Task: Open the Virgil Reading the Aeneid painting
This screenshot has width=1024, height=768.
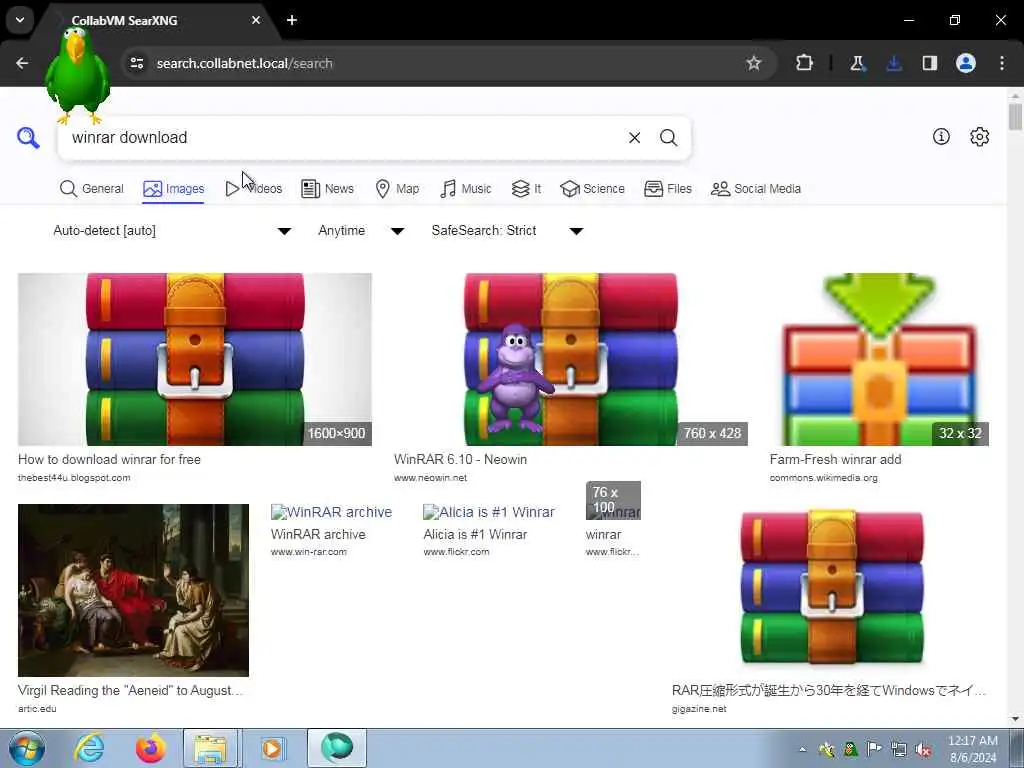Action: click(x=133, y=590)
